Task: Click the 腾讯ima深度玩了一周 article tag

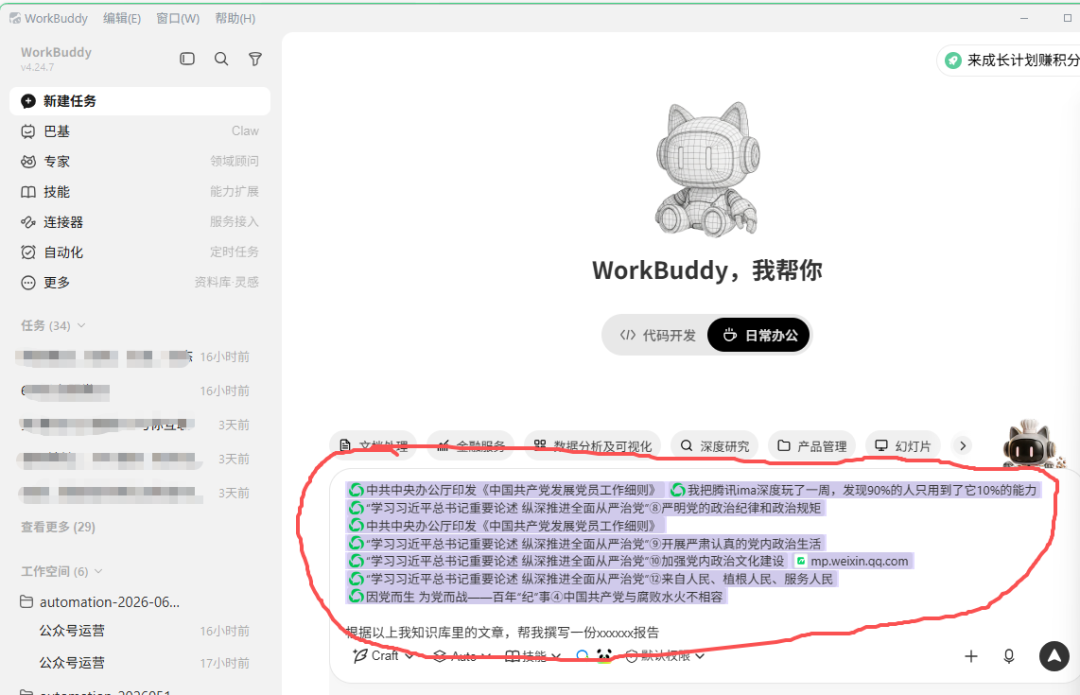Action: pyautogui.click(x=854, y=490)
